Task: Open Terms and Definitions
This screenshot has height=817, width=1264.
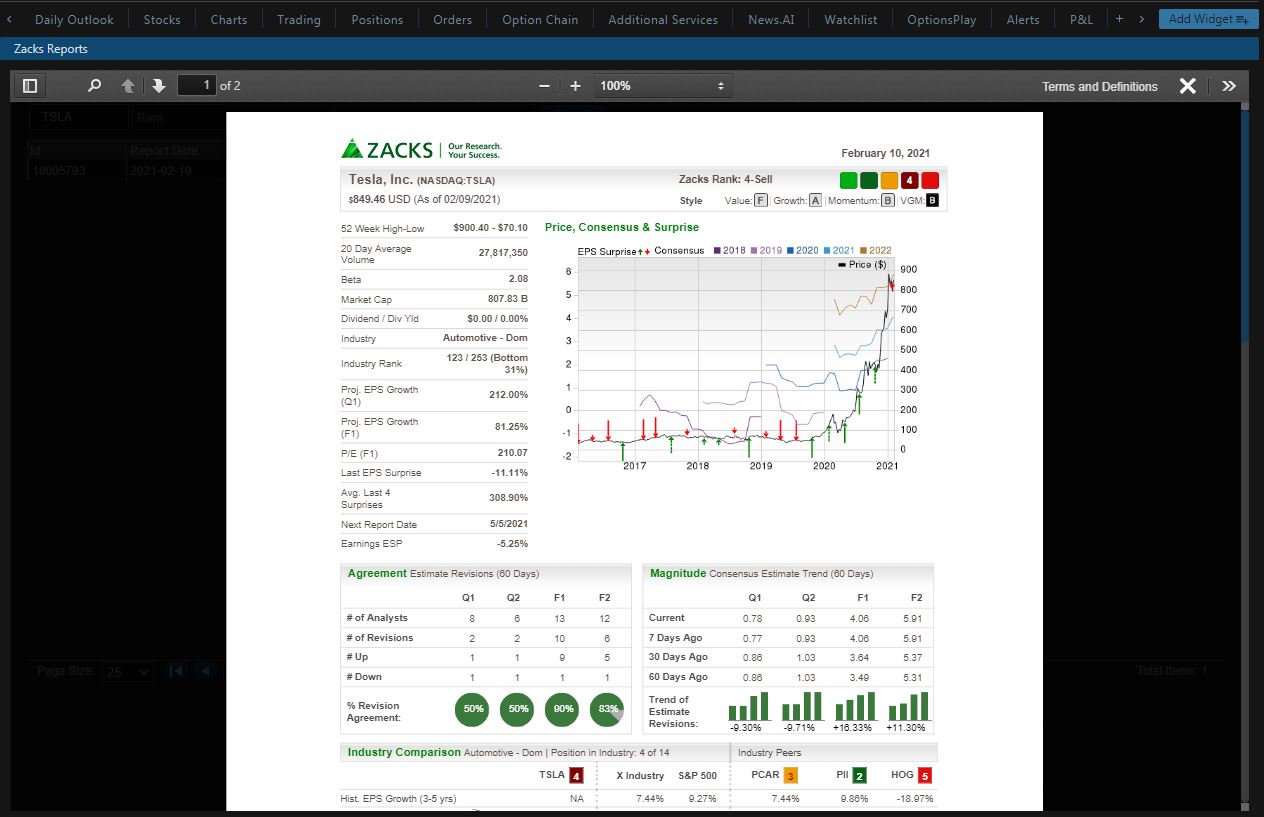Action: [x=1099, y=86]
